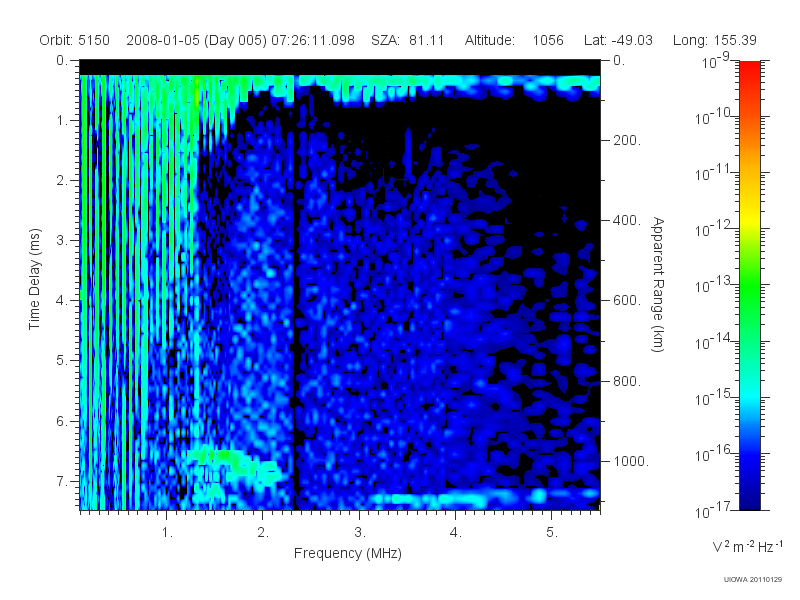Click time delay tick label '5.'
This screenshot has height=600, width=800.
click(62, 361)
